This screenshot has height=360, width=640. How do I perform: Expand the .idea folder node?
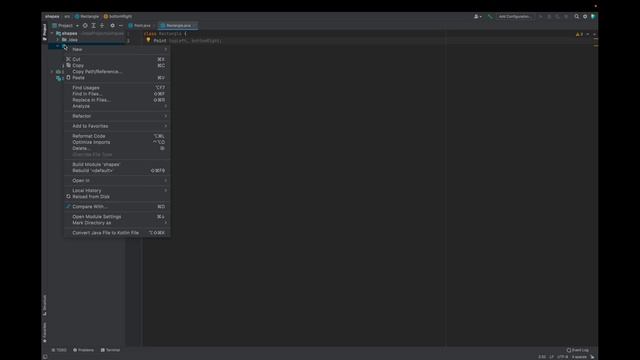click(x=58, y=40)
